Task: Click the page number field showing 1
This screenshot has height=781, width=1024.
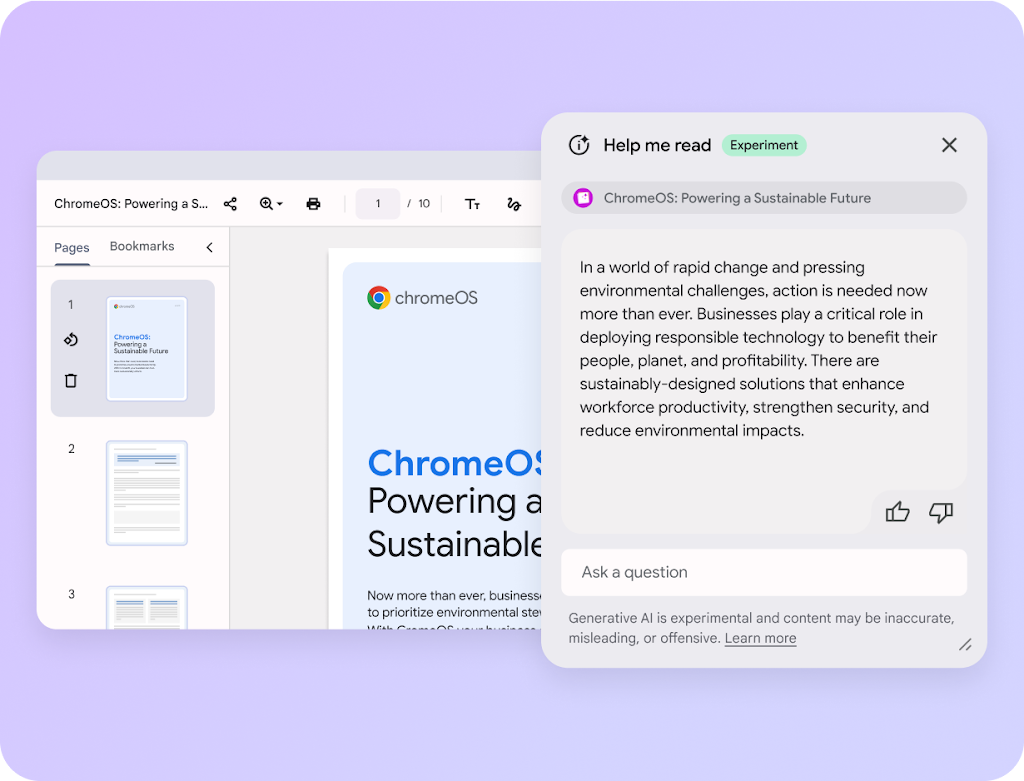Action: pos(377,204)
